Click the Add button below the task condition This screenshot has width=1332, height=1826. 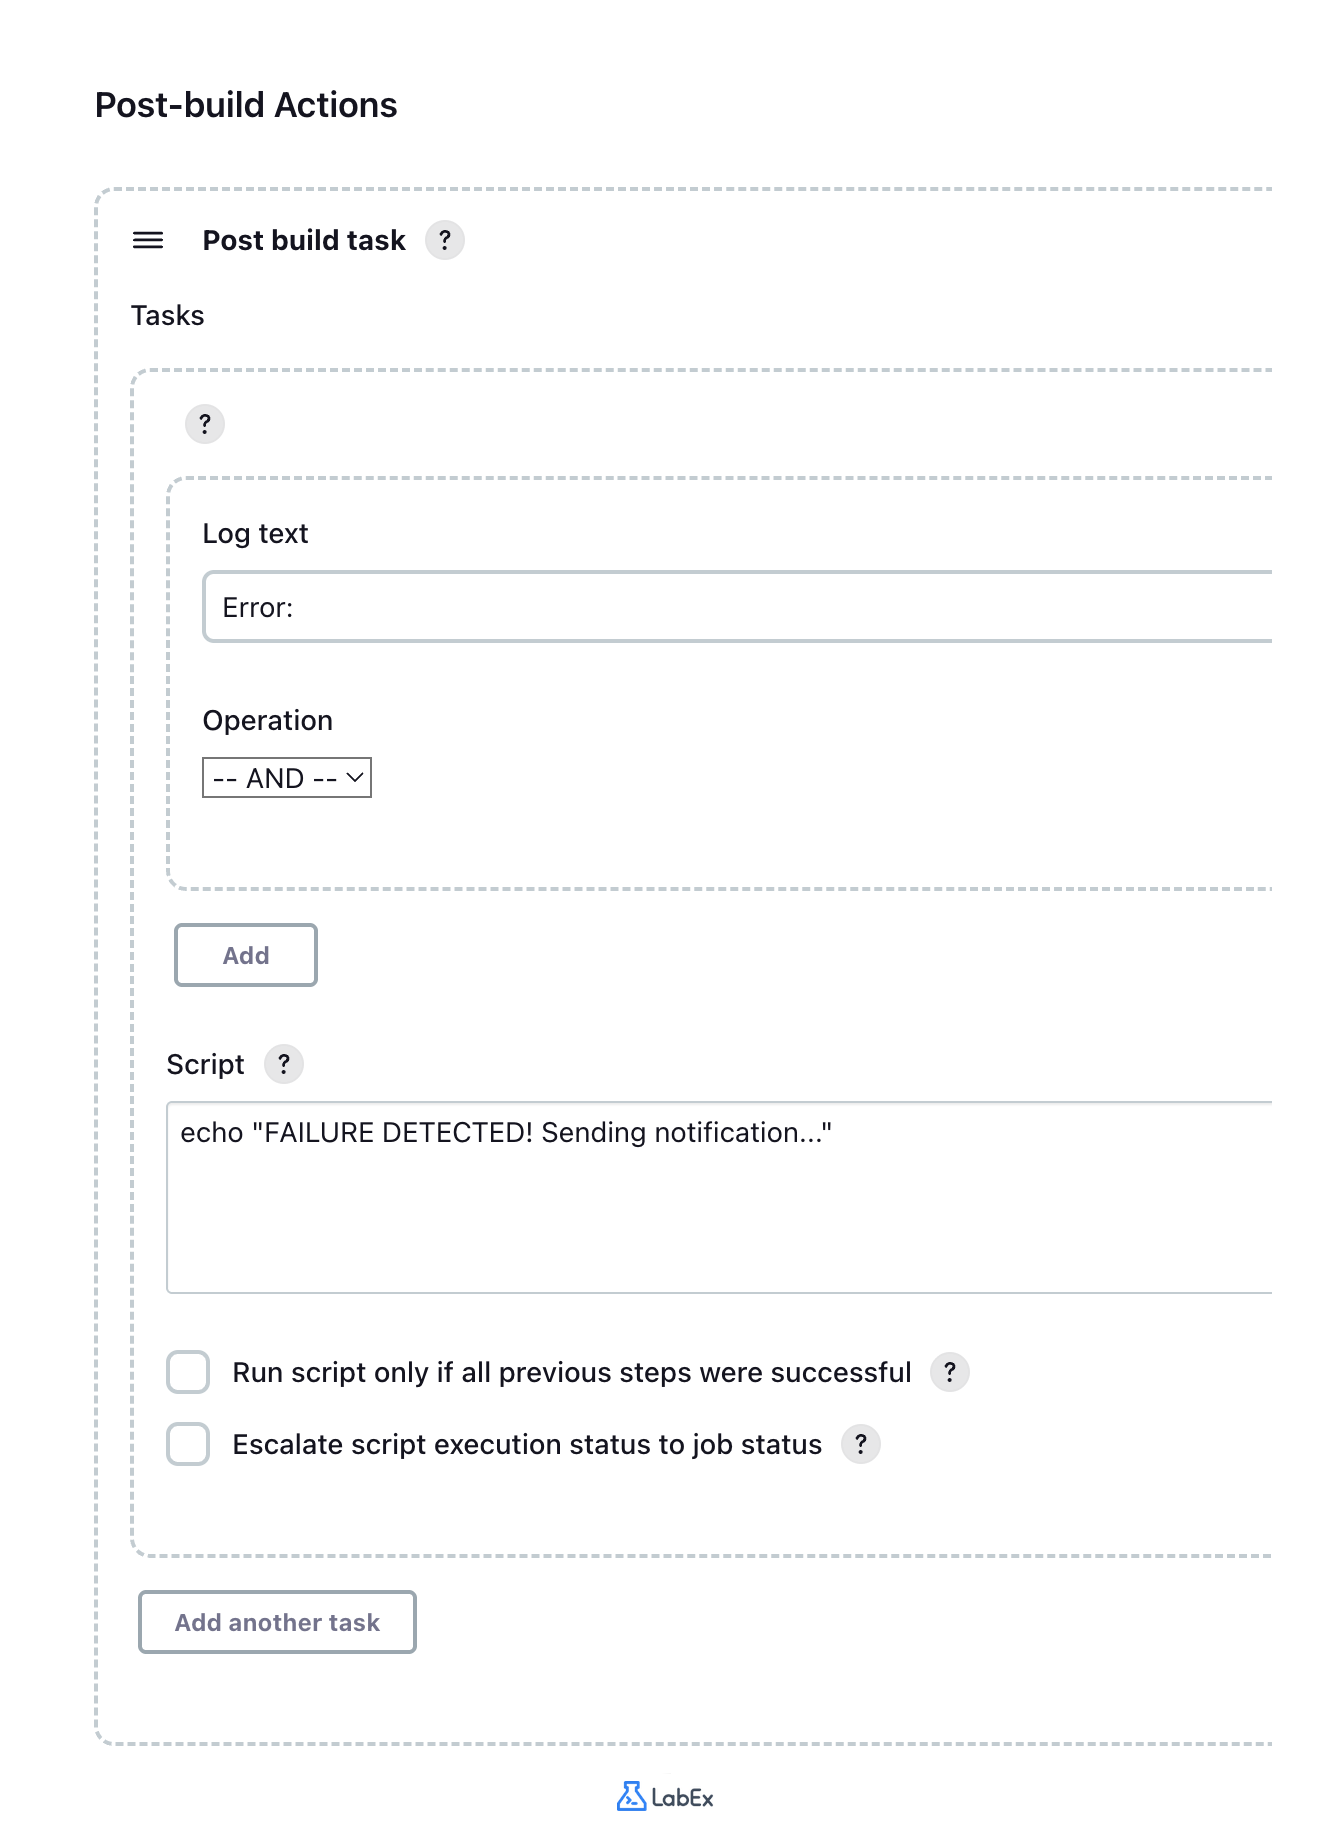245,955
